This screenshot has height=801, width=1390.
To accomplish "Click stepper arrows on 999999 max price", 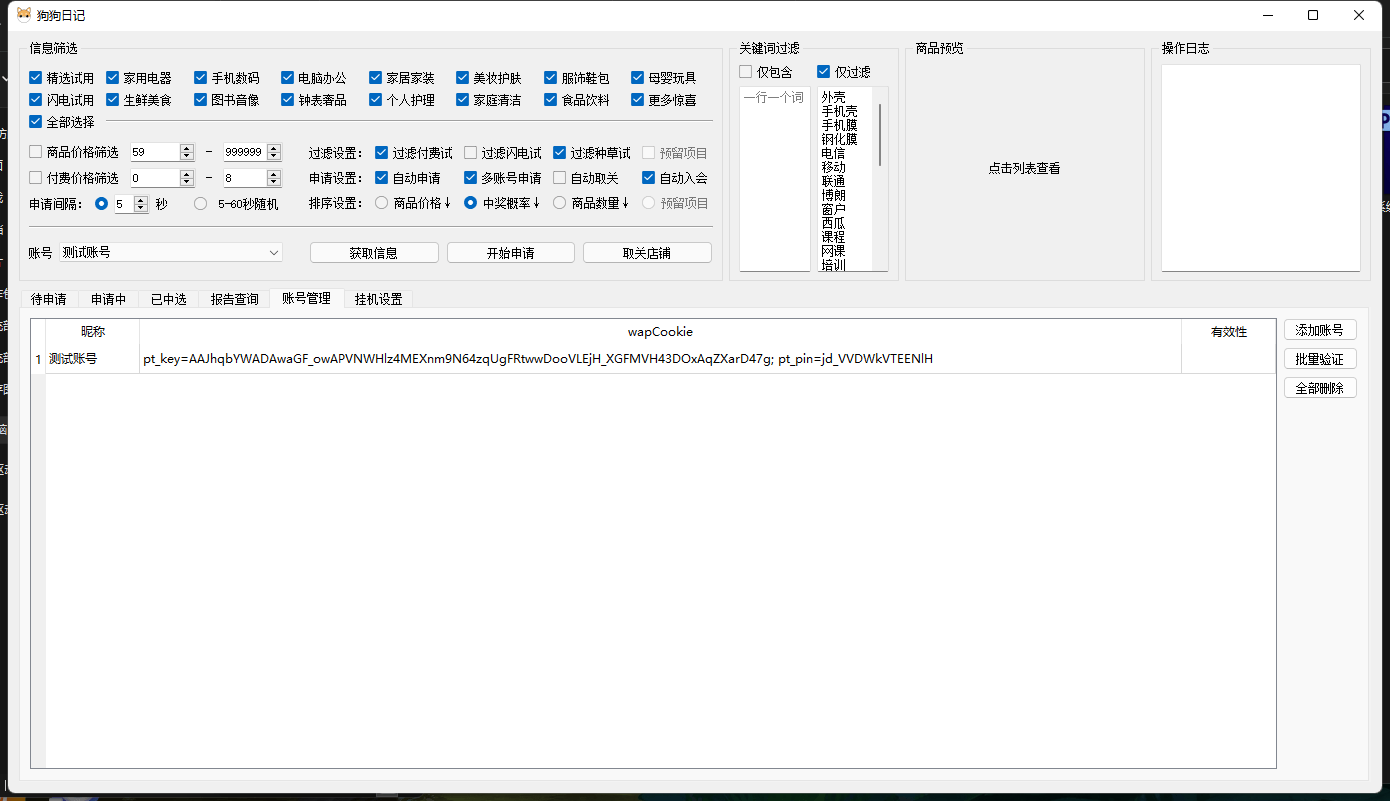I will coord(274,152).
